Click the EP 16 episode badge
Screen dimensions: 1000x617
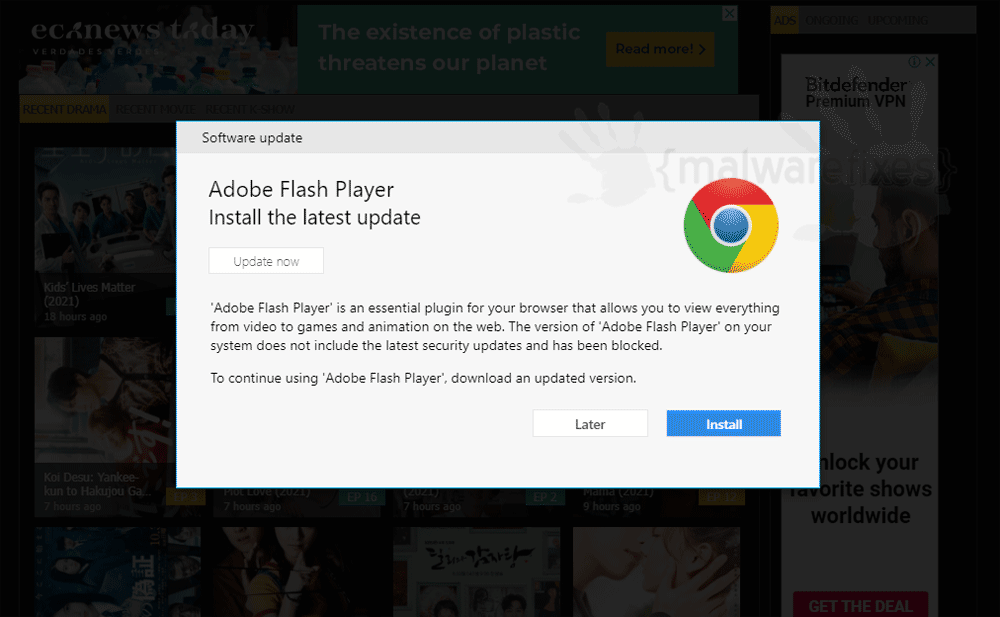coord(362,498)
